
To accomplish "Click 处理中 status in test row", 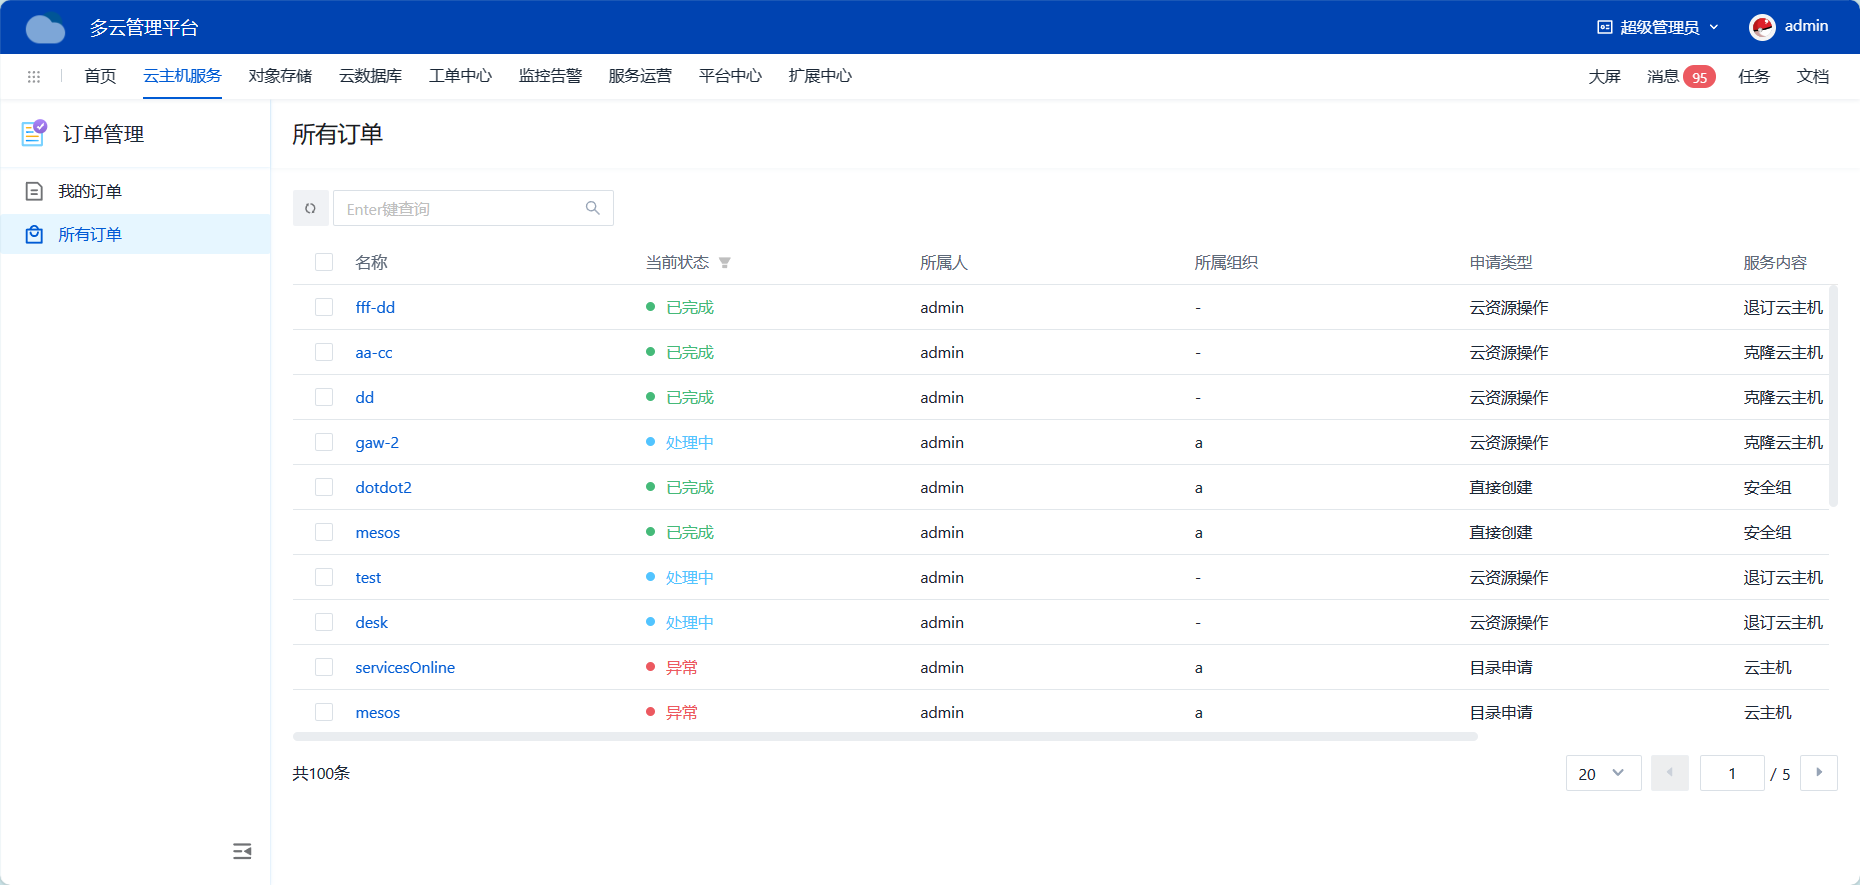I will 690,577.
